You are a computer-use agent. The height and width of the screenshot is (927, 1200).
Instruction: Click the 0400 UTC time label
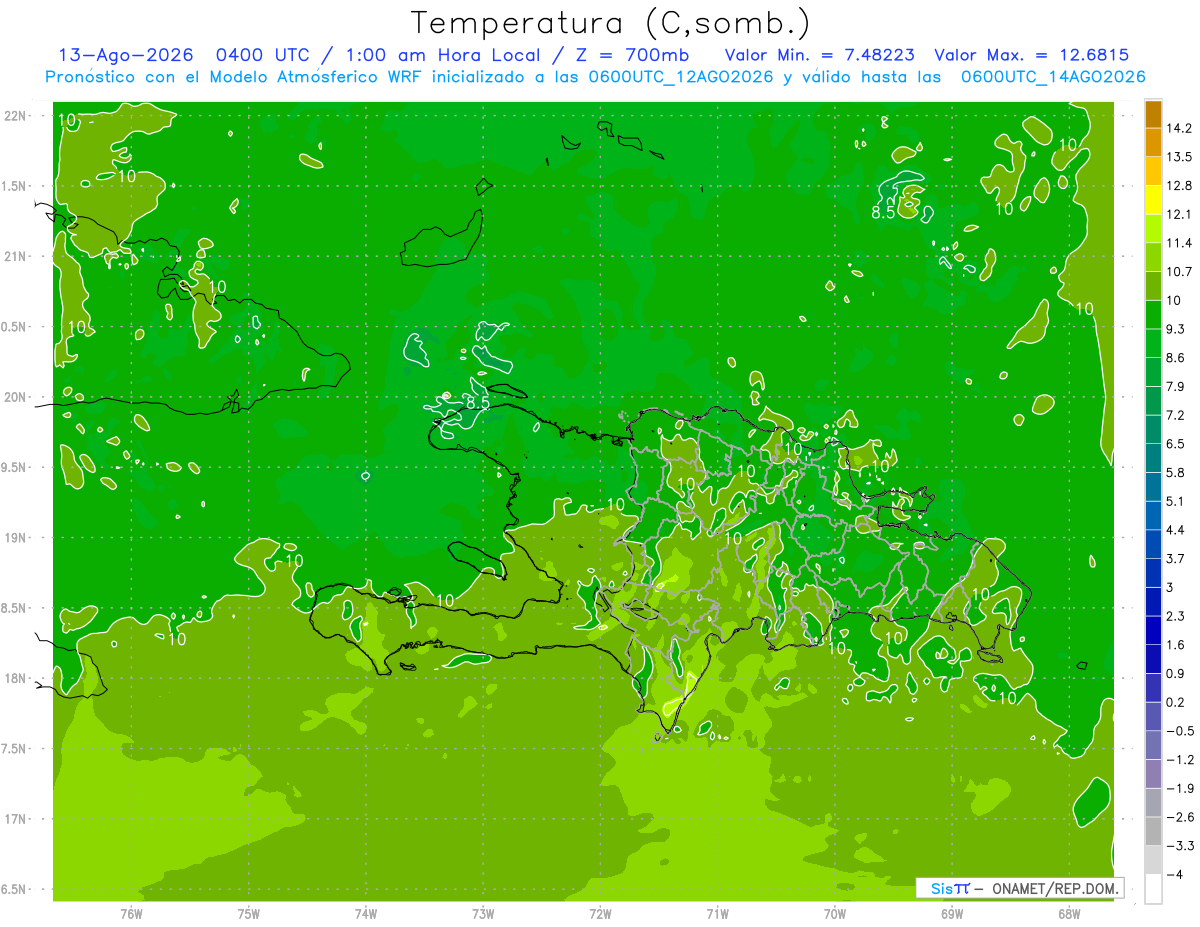(x=263, y=55)
